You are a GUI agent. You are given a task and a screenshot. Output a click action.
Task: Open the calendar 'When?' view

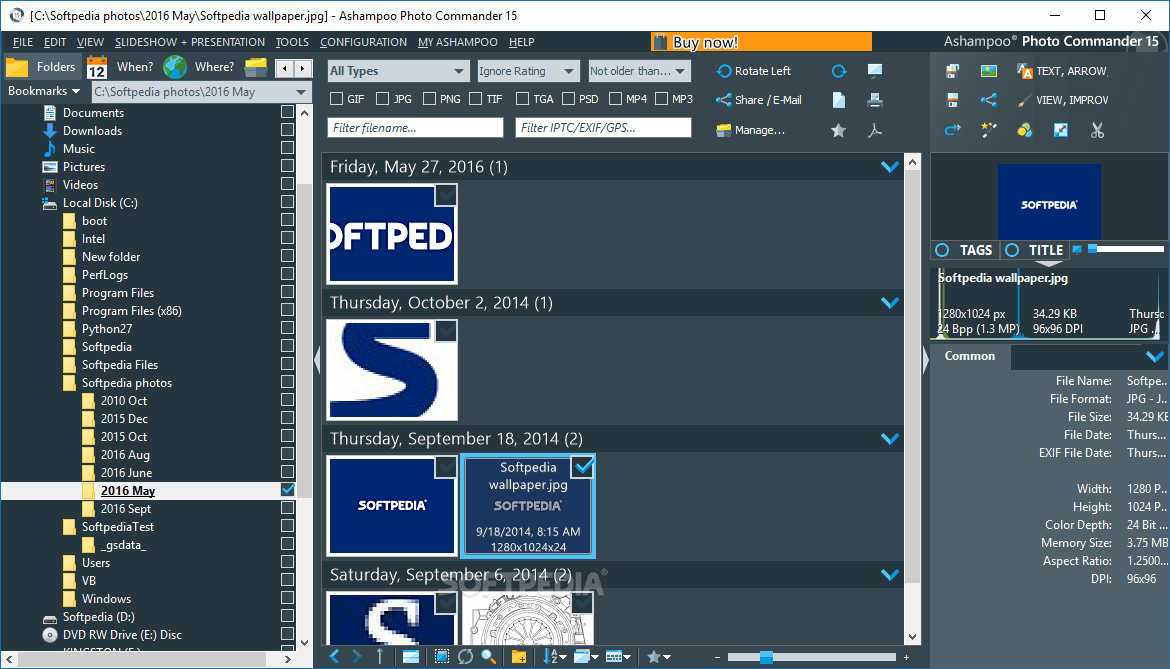pyautogui.click(x=120, y=67)
